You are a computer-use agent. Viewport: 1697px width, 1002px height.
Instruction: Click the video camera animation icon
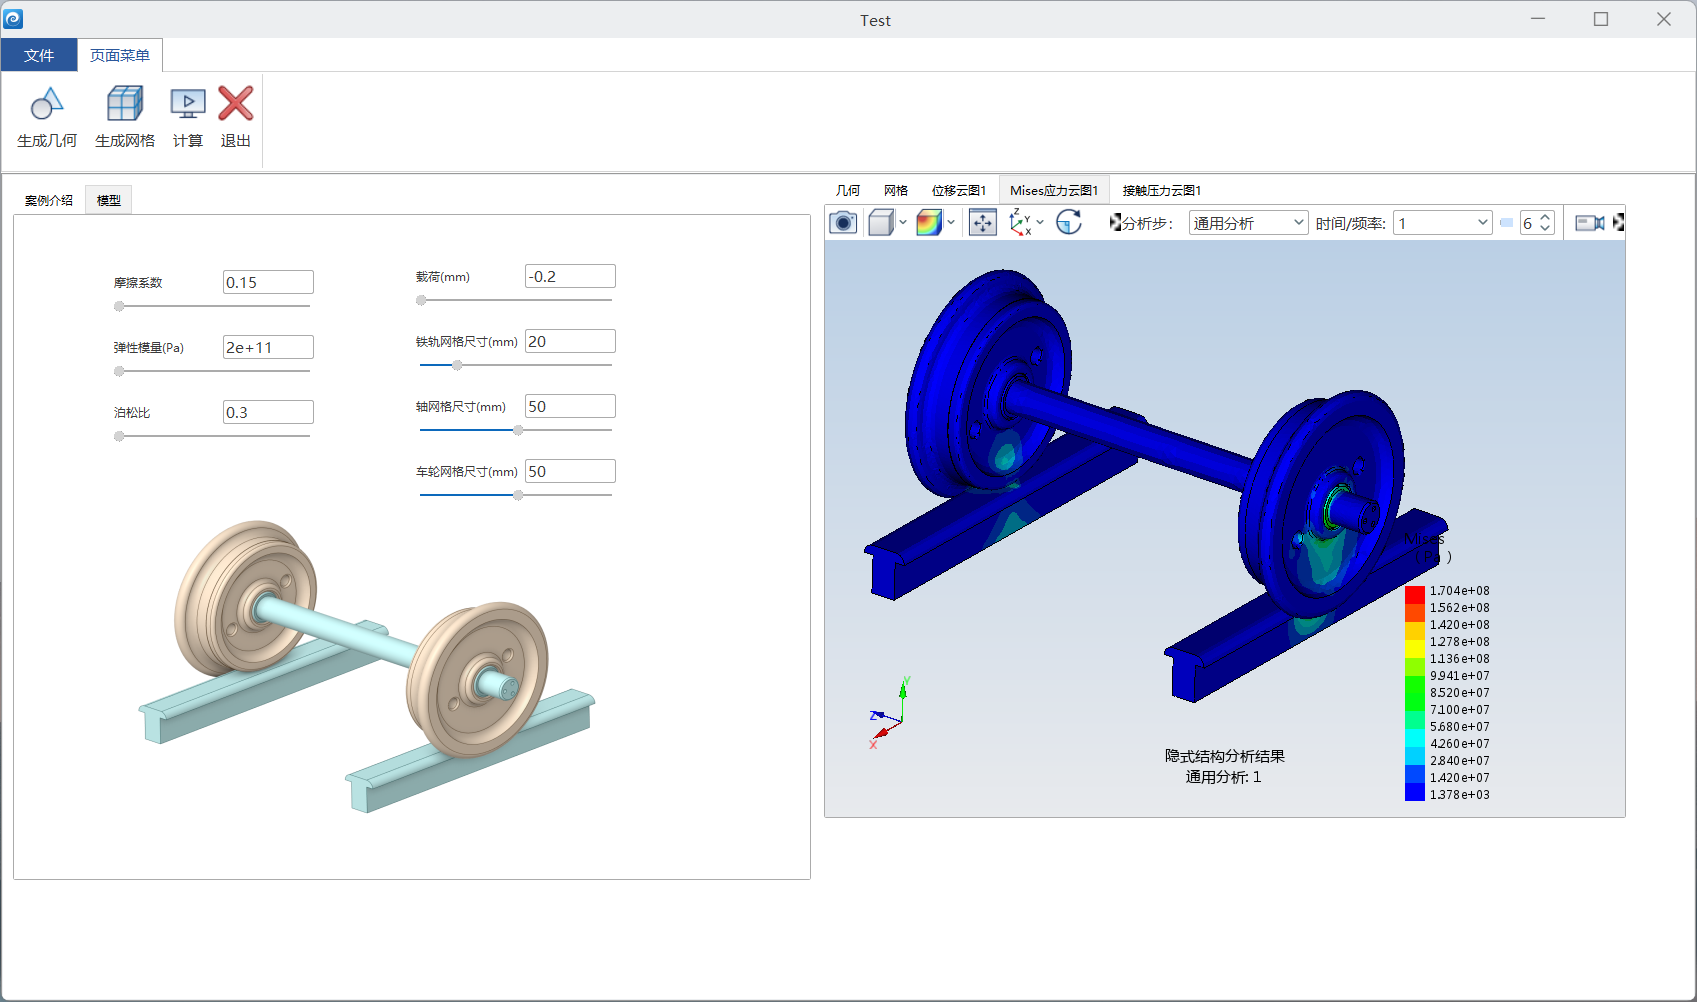point(1590,223)
